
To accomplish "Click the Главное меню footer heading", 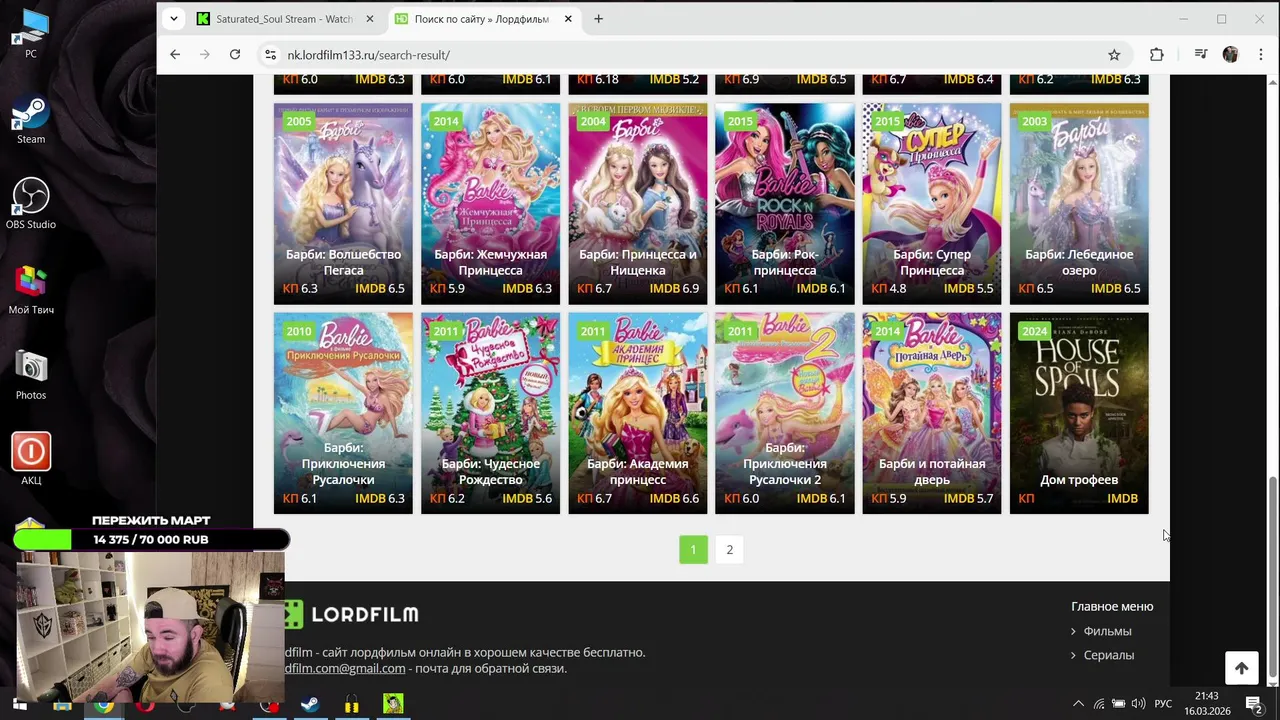I will (1112, 606).
